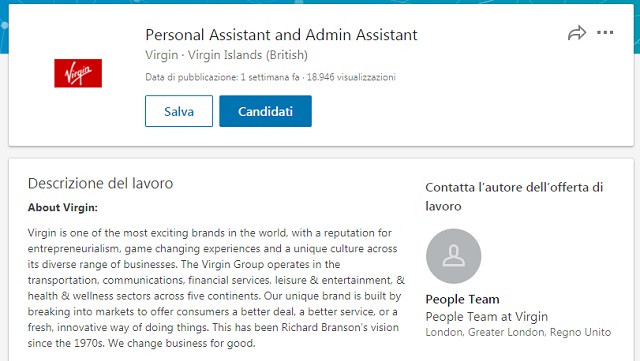640x361 pixels.
Task: Click the Descrizione del lavoro heading
Action: [100, 183]
